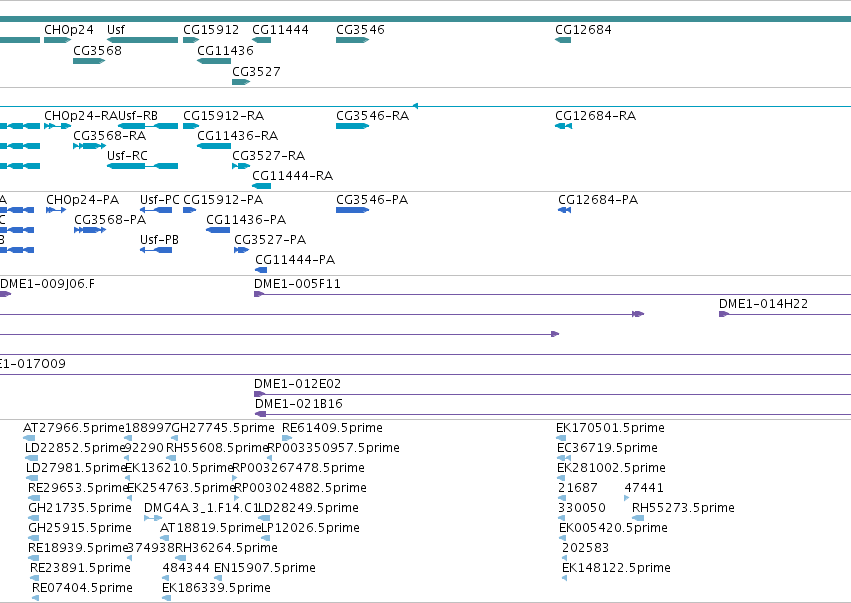This screenshot has height=603, width=851.
Task: Select EST RP003267478.5prime label
Action: coord(299,468)
